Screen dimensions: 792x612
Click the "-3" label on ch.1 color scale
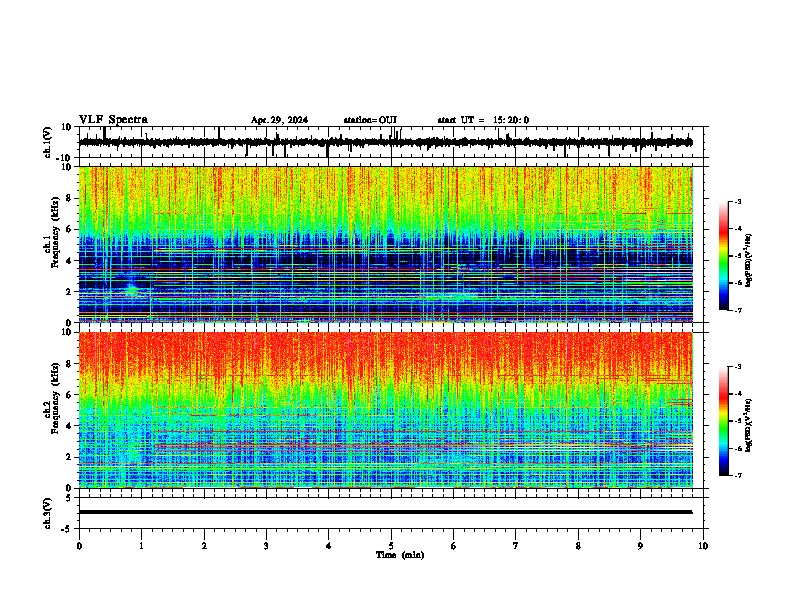click(737, 201)
